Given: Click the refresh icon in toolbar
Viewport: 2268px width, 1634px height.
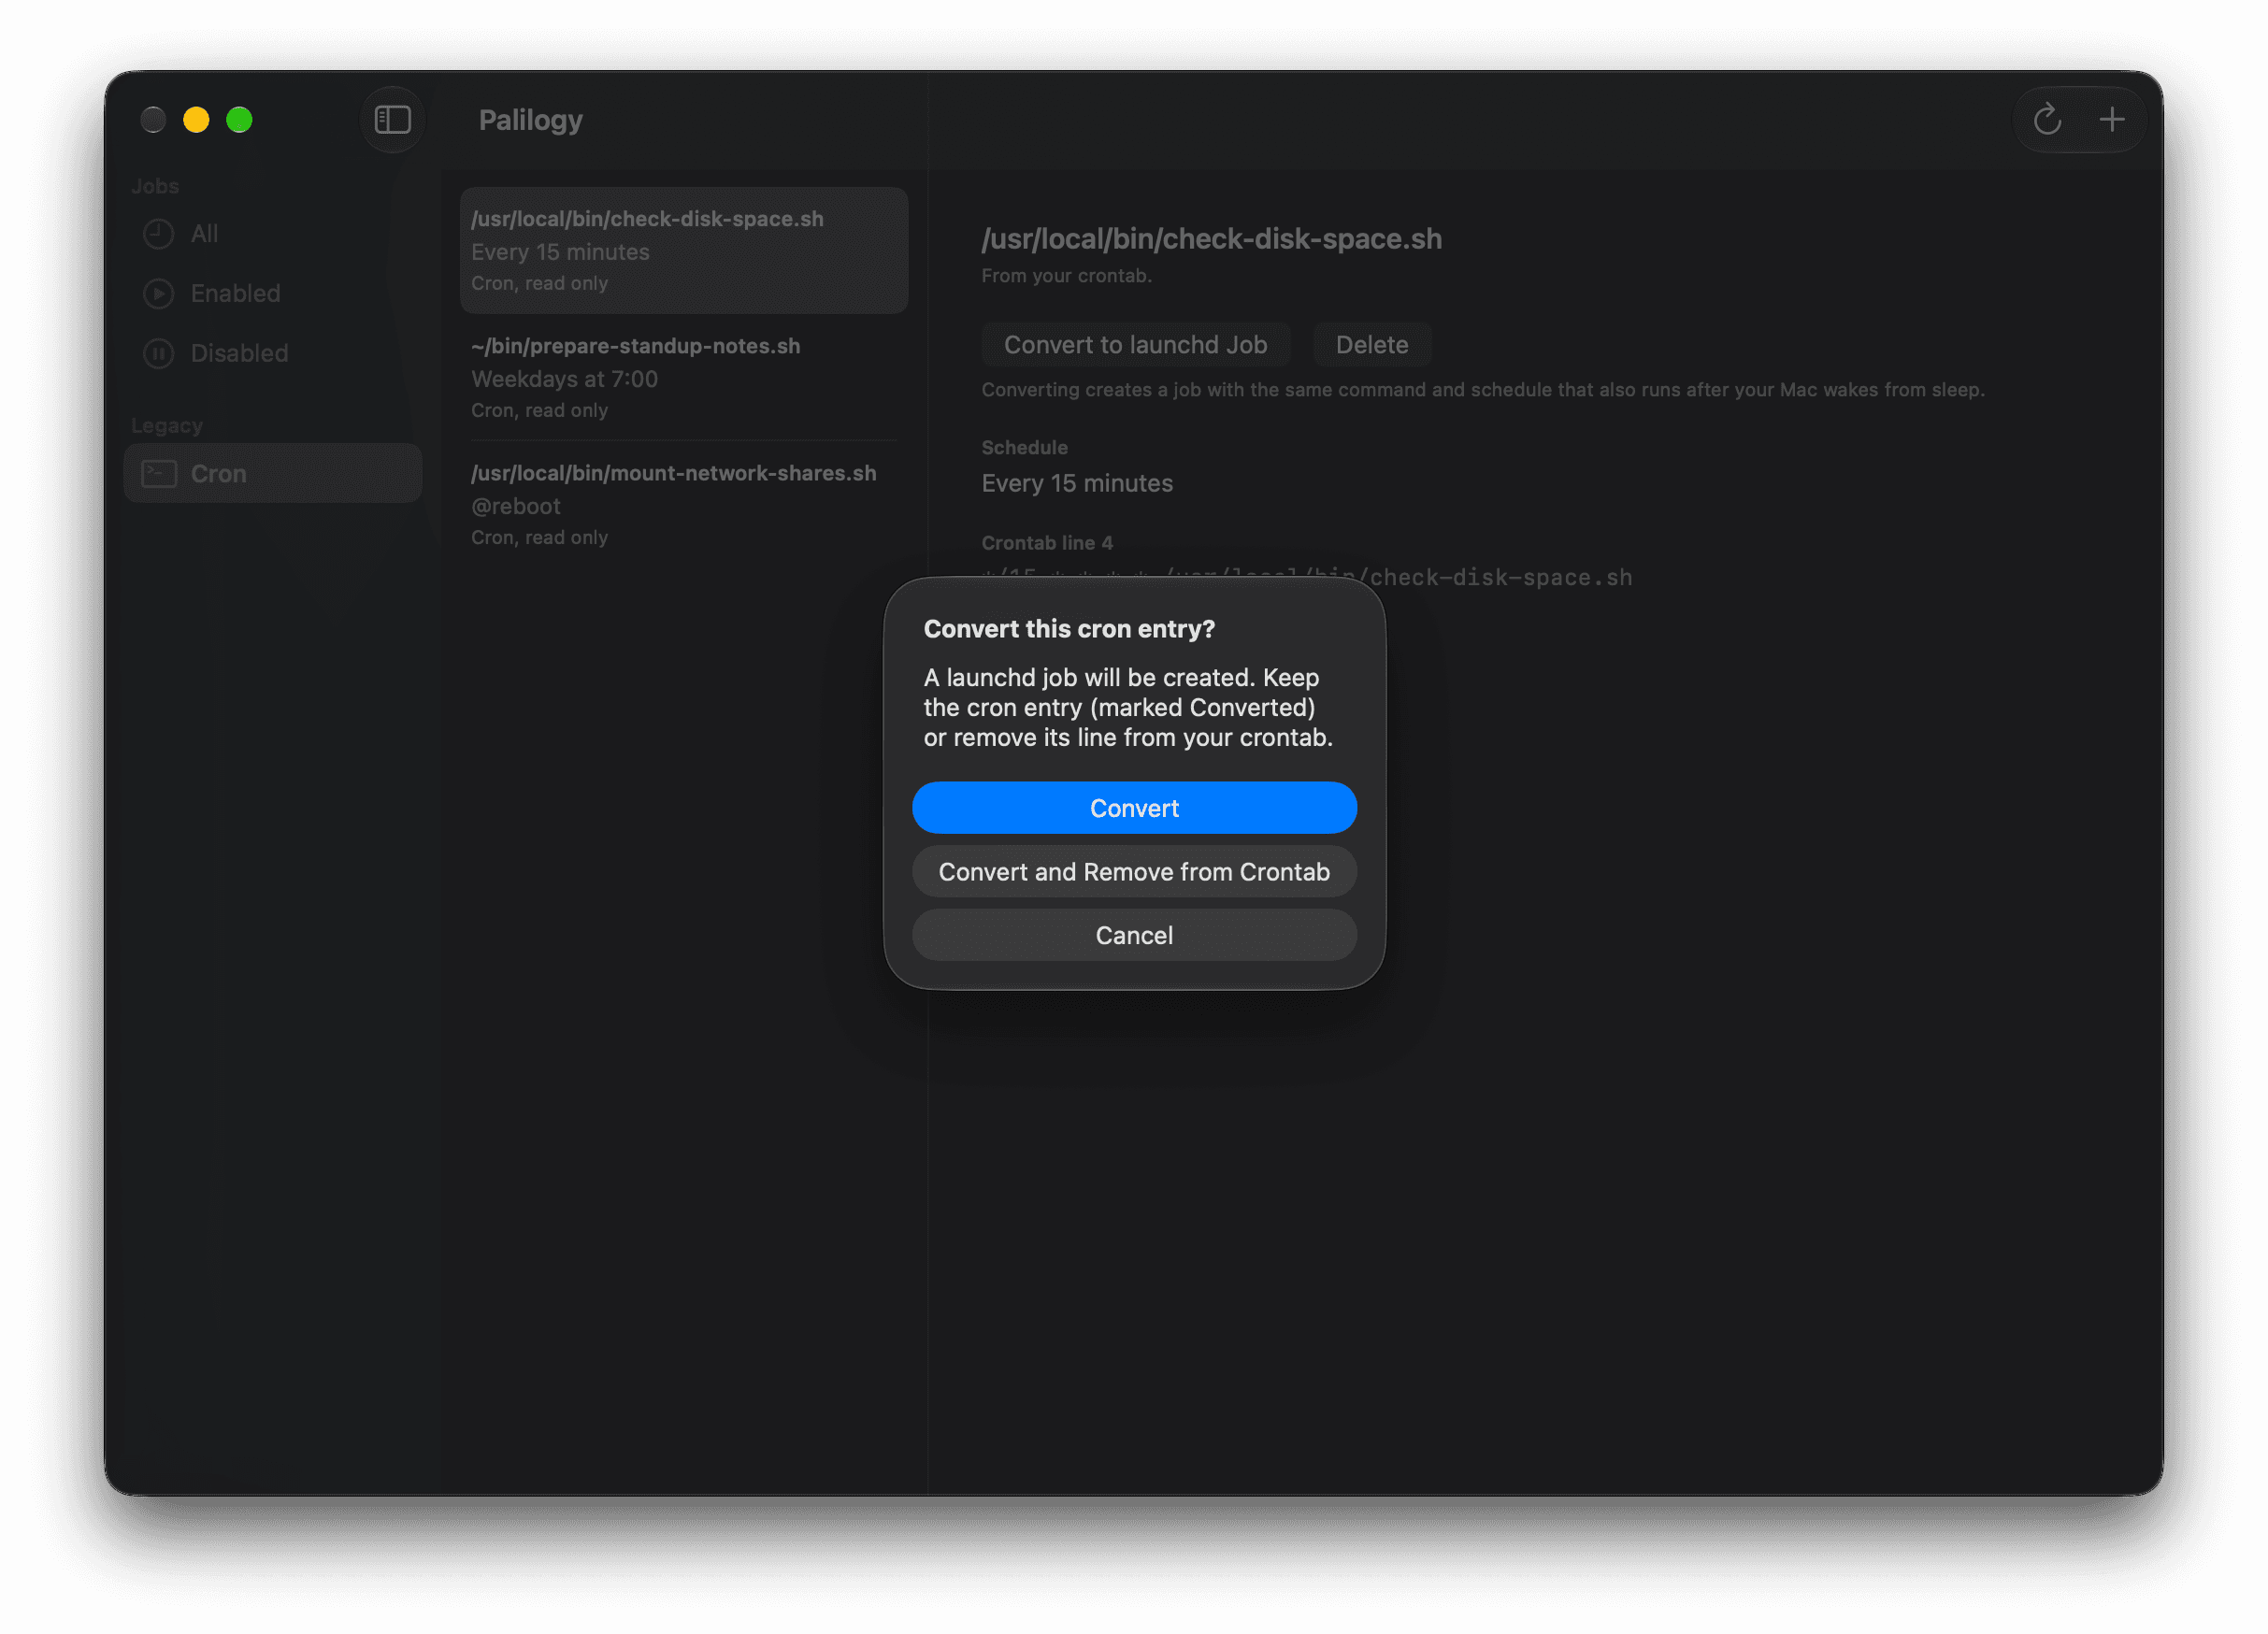Looking at the screenshot, I should tap(2046, 120).
